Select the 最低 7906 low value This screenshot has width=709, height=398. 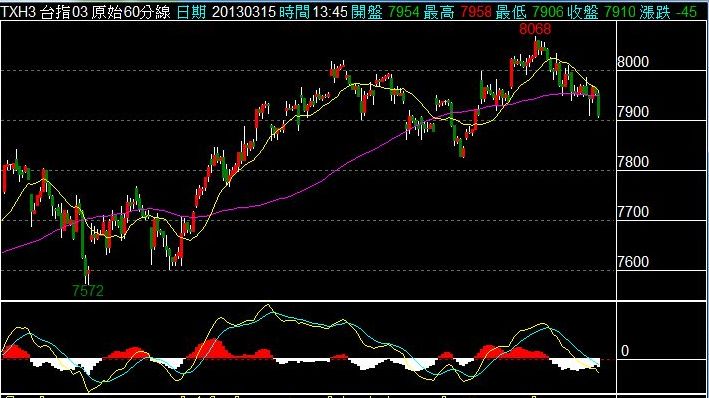tap(529, 12)
